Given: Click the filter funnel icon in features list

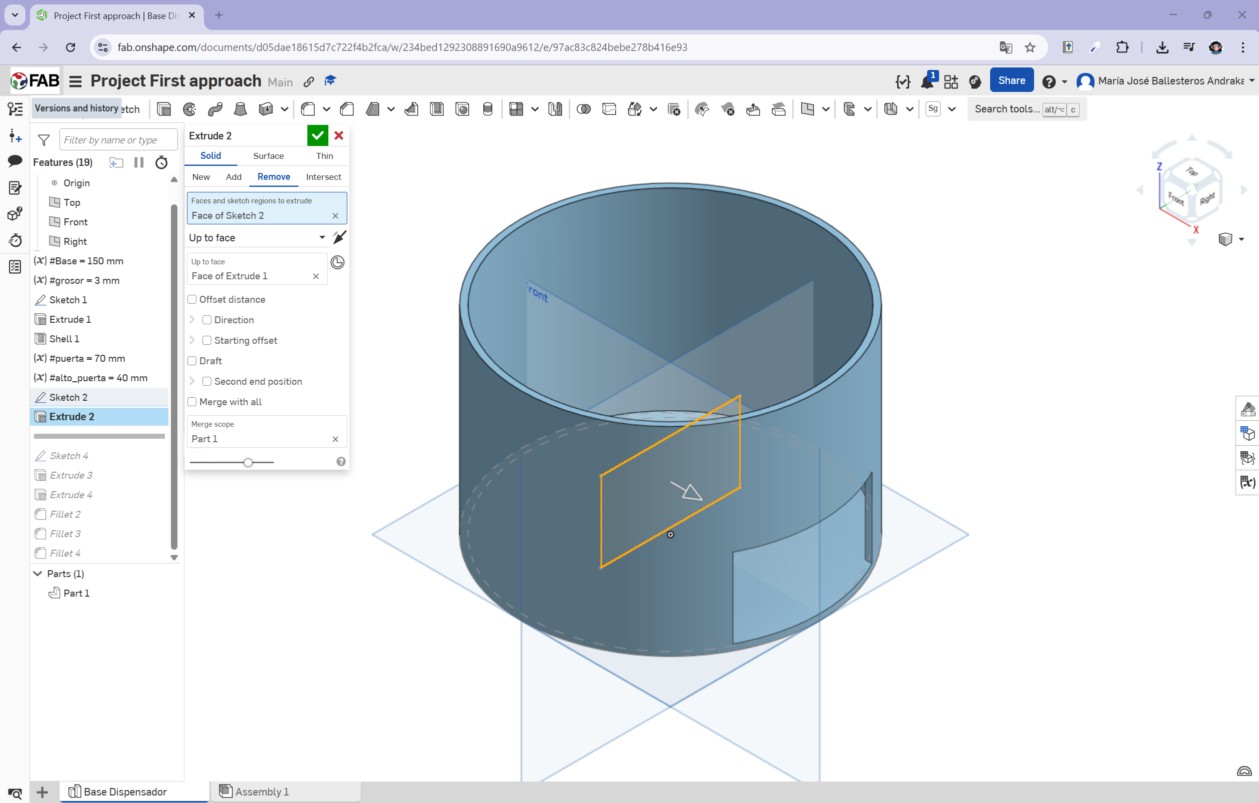Looking at the screenshot, I should pyautogui.click(x=44, y=140).
